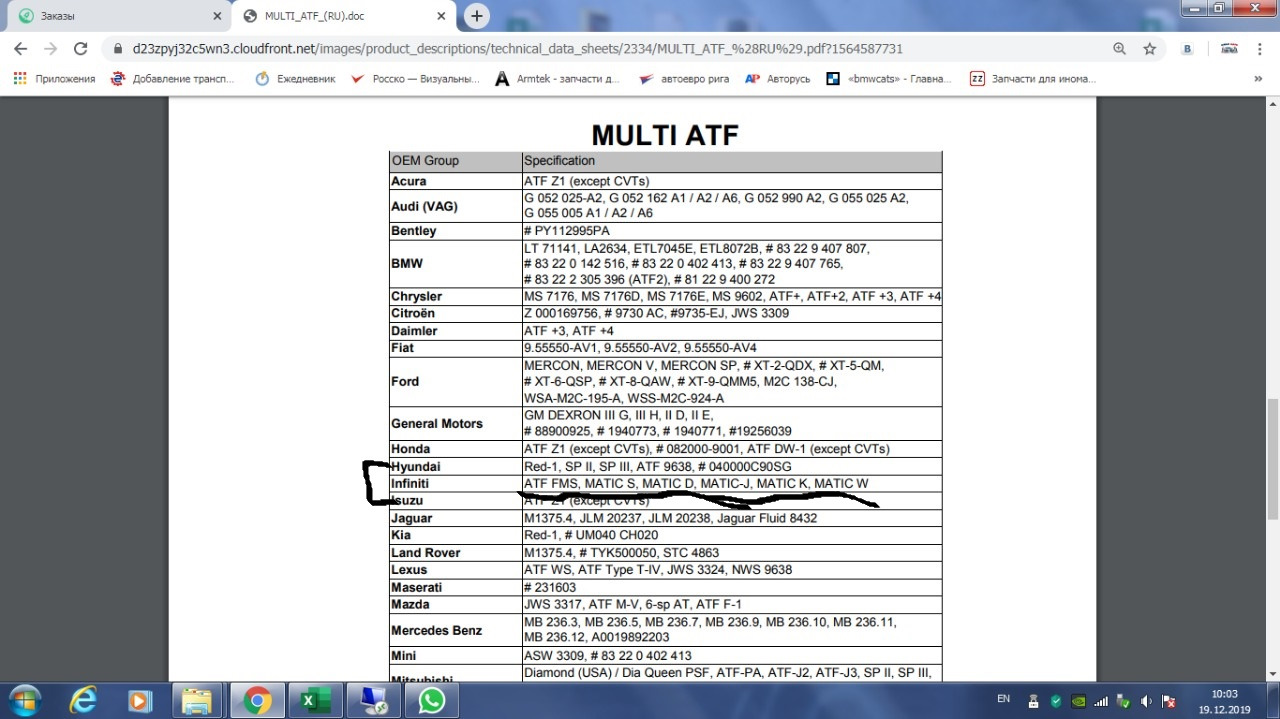Click the zoom magnifier in address bar
The height and width of the screenshot is (719, 1280).
click(1119, 49)
